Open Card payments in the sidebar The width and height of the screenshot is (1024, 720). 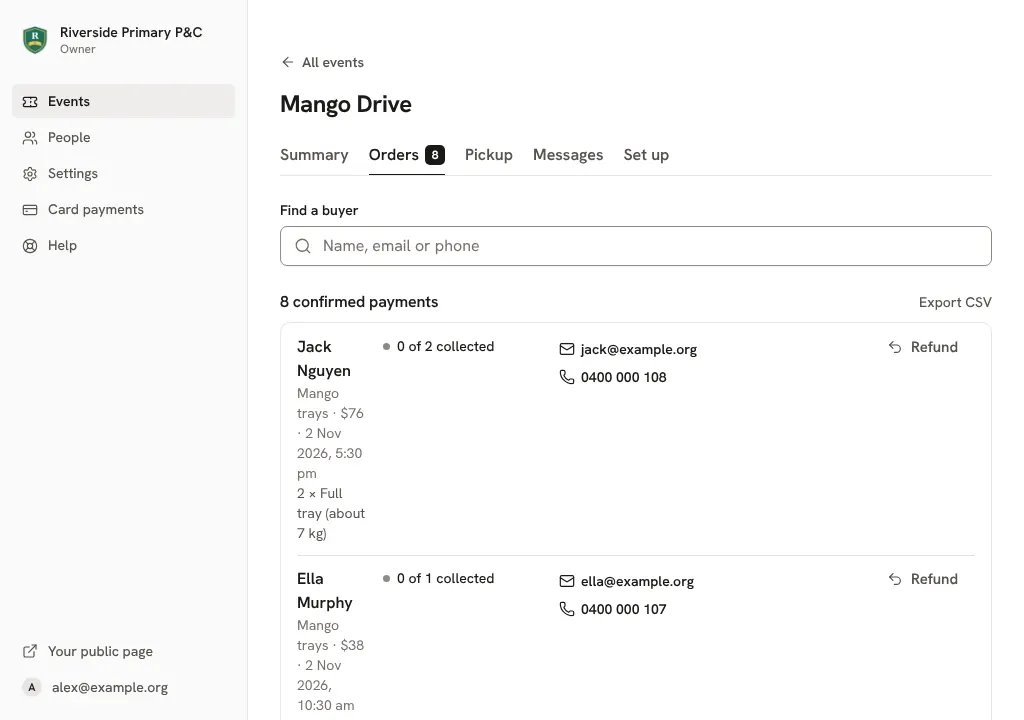(x=123, y=209)
